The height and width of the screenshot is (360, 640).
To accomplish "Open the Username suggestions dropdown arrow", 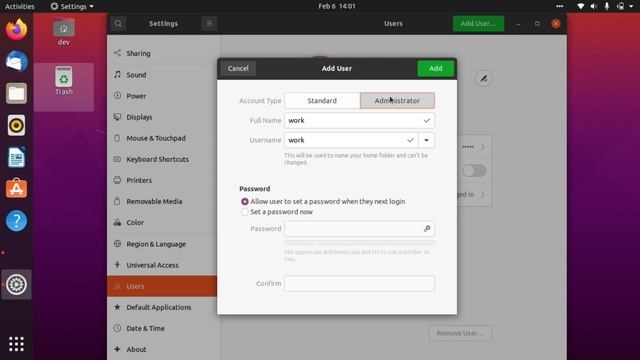I will 426,140.
